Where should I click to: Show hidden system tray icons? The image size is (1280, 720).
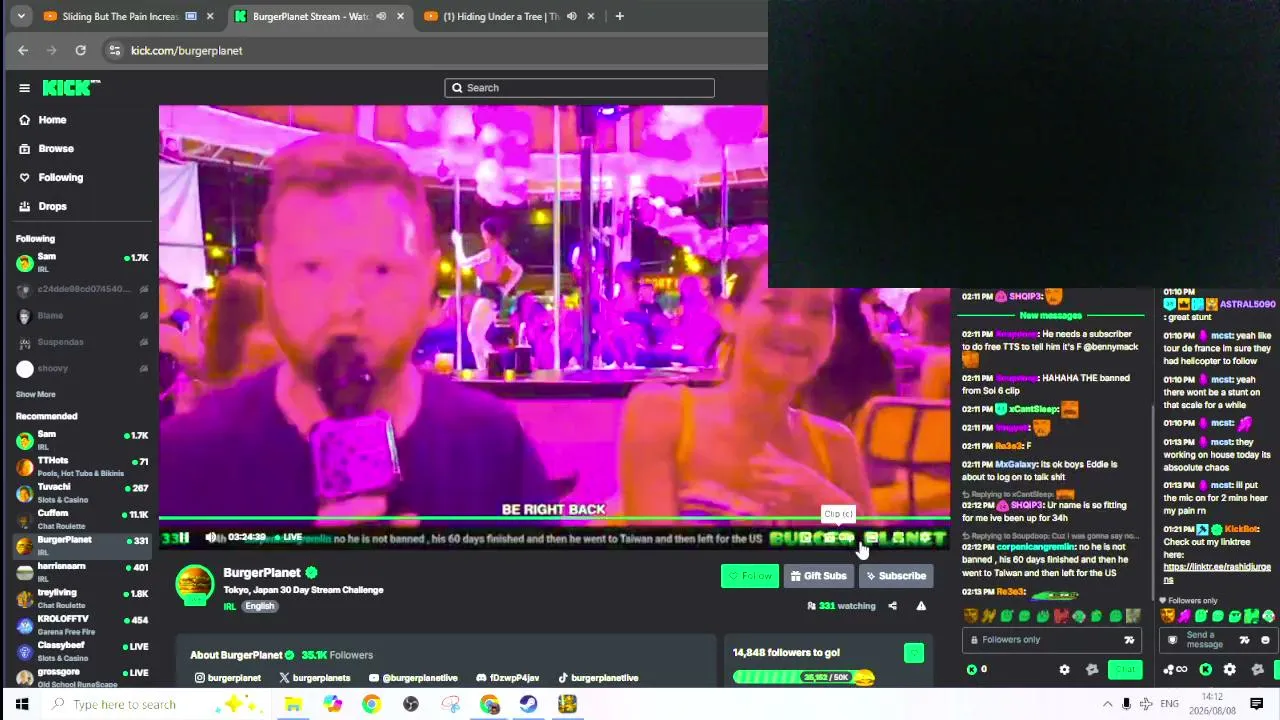[1107, 704]
